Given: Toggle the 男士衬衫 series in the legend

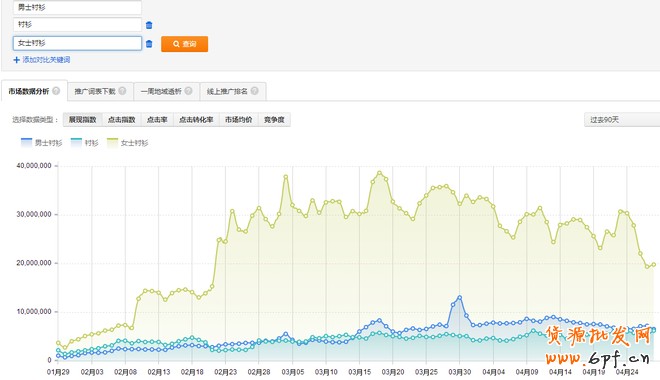Looking at the screenshot, I should pos(41,143).
